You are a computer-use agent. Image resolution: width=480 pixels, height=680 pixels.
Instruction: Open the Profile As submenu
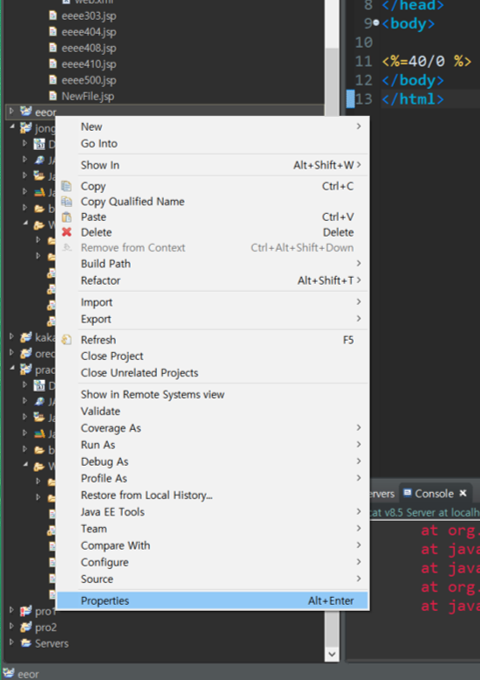pyautogui.click(x=212, y=478)
